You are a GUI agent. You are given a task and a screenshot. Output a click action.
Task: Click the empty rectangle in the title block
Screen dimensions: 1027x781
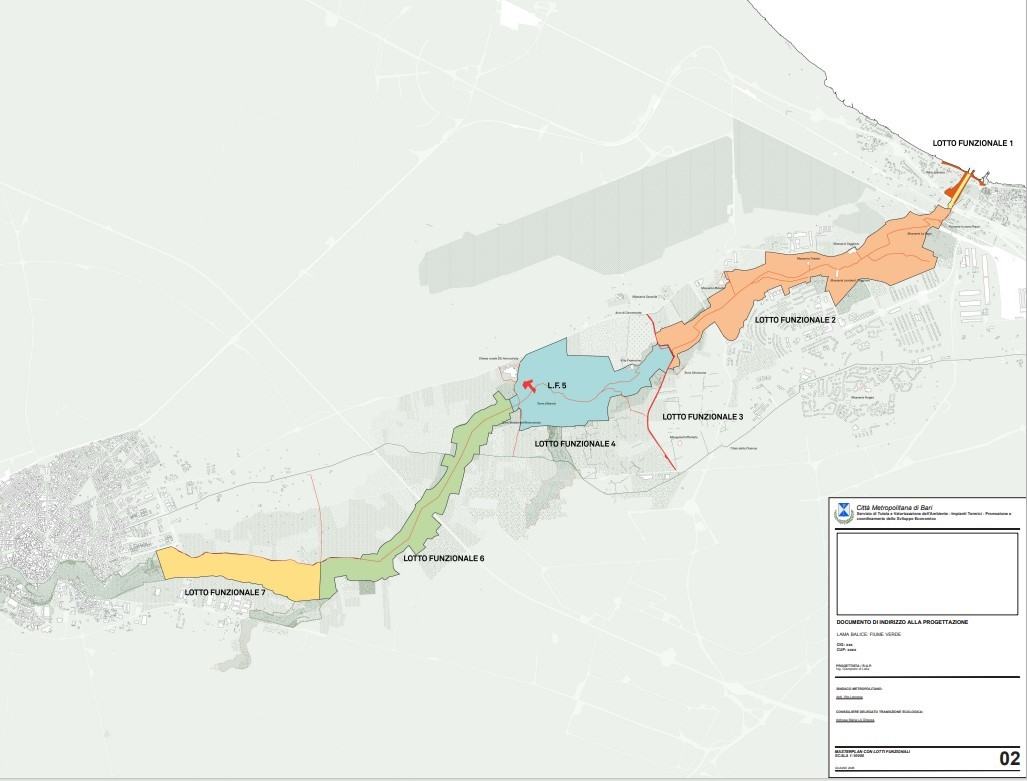click(x=927, y=568)
